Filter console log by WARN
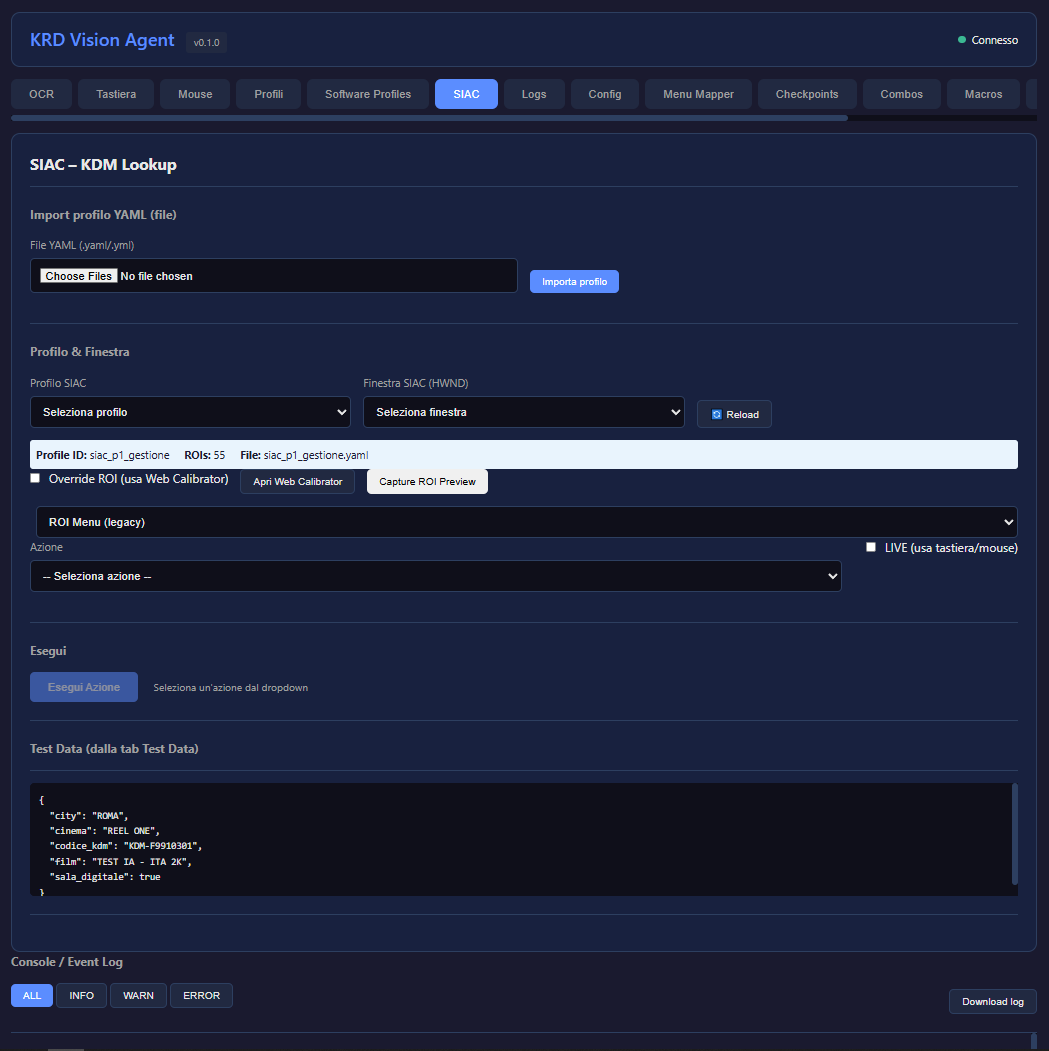Viewport: 1049px width, 1051px height. click(138, 995)
